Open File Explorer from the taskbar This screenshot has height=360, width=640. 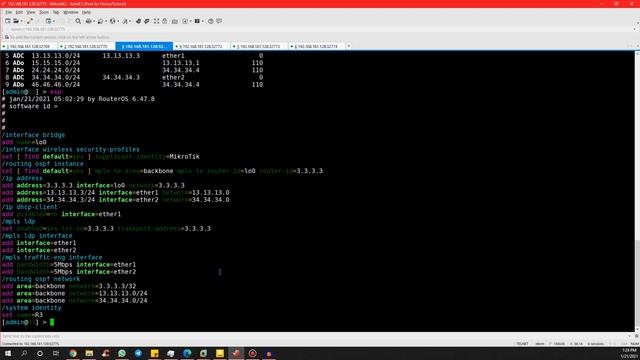pos(89,353)
